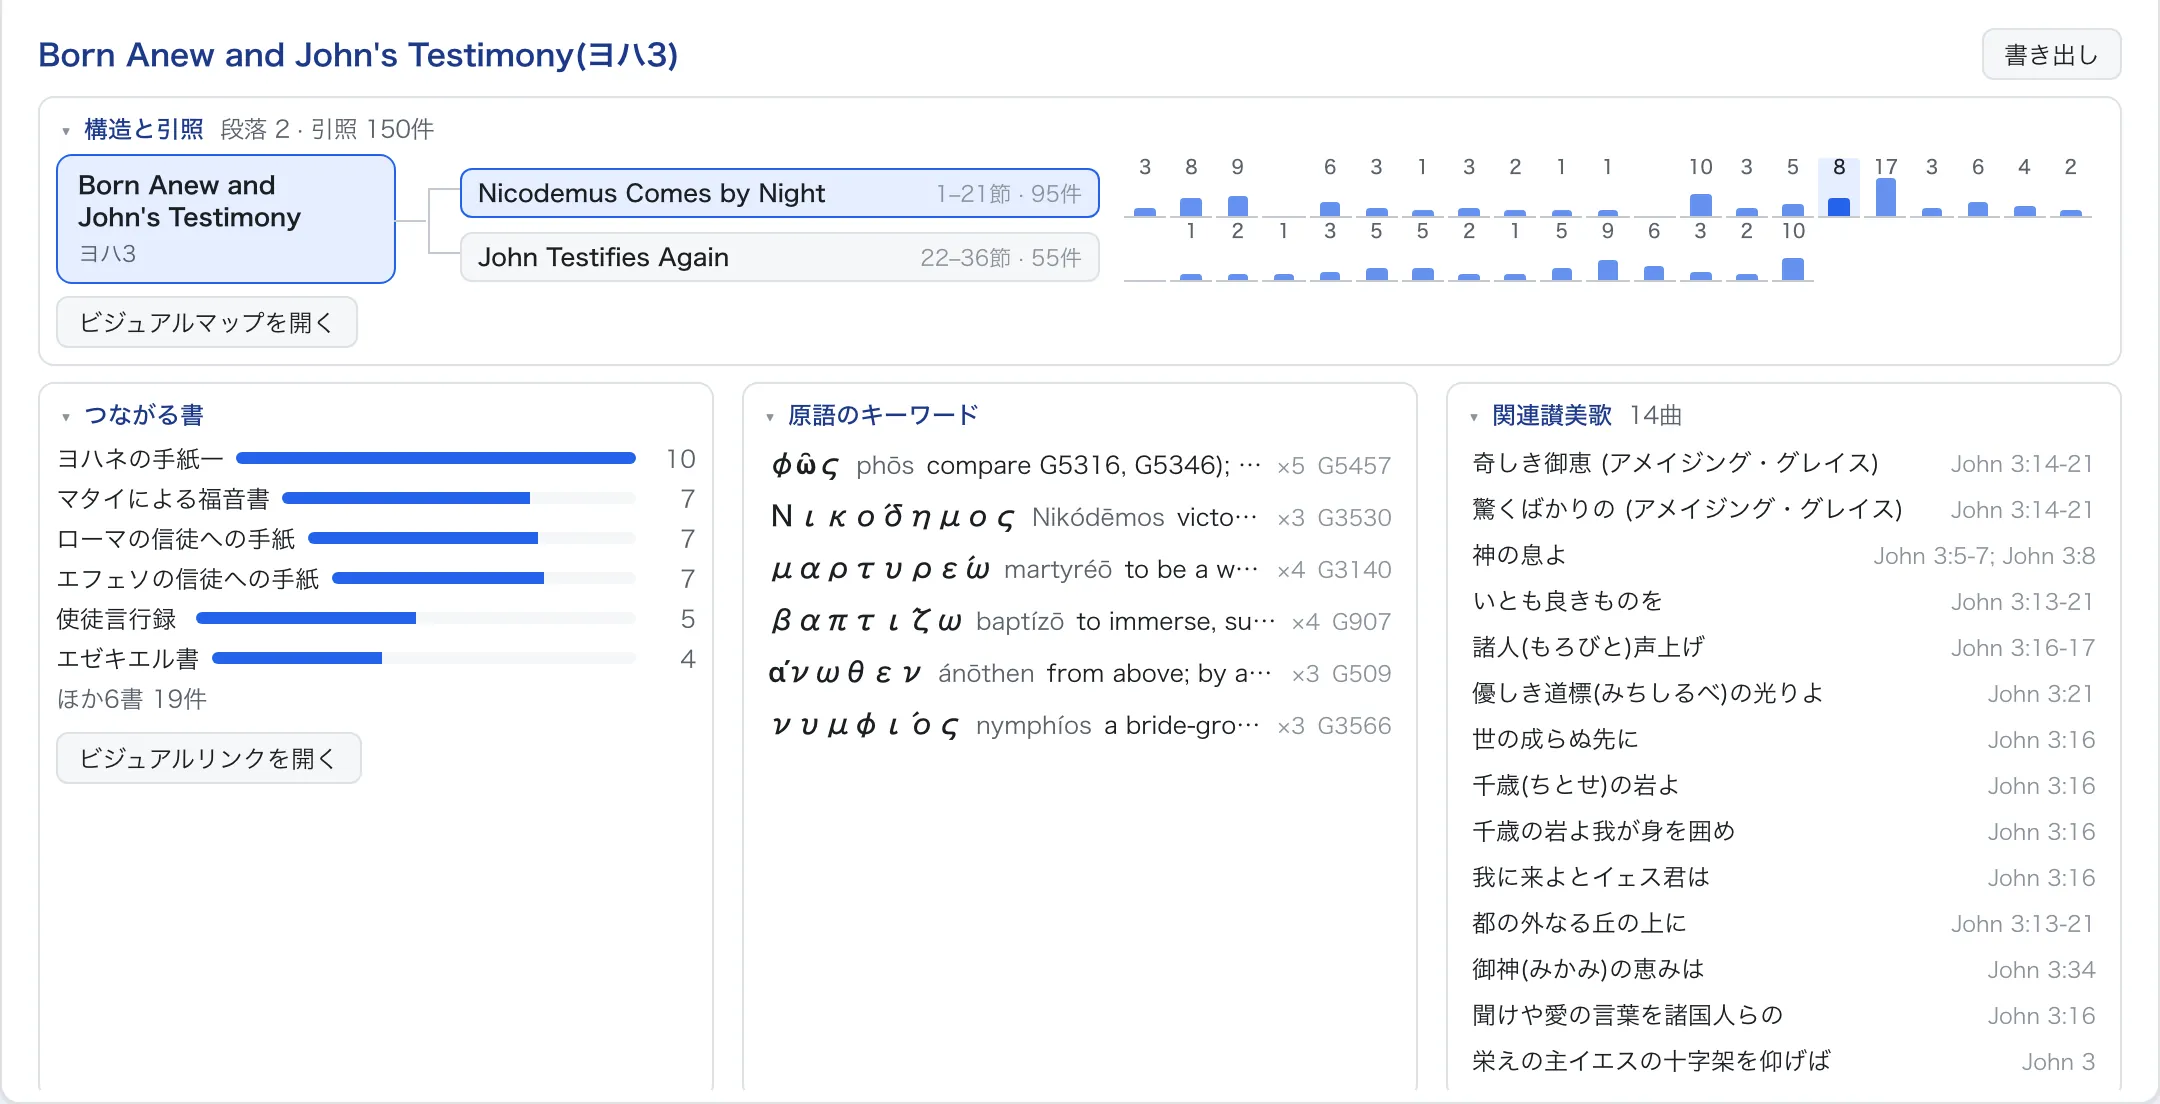Select John Testifies Again paragraph

[780, 257]
